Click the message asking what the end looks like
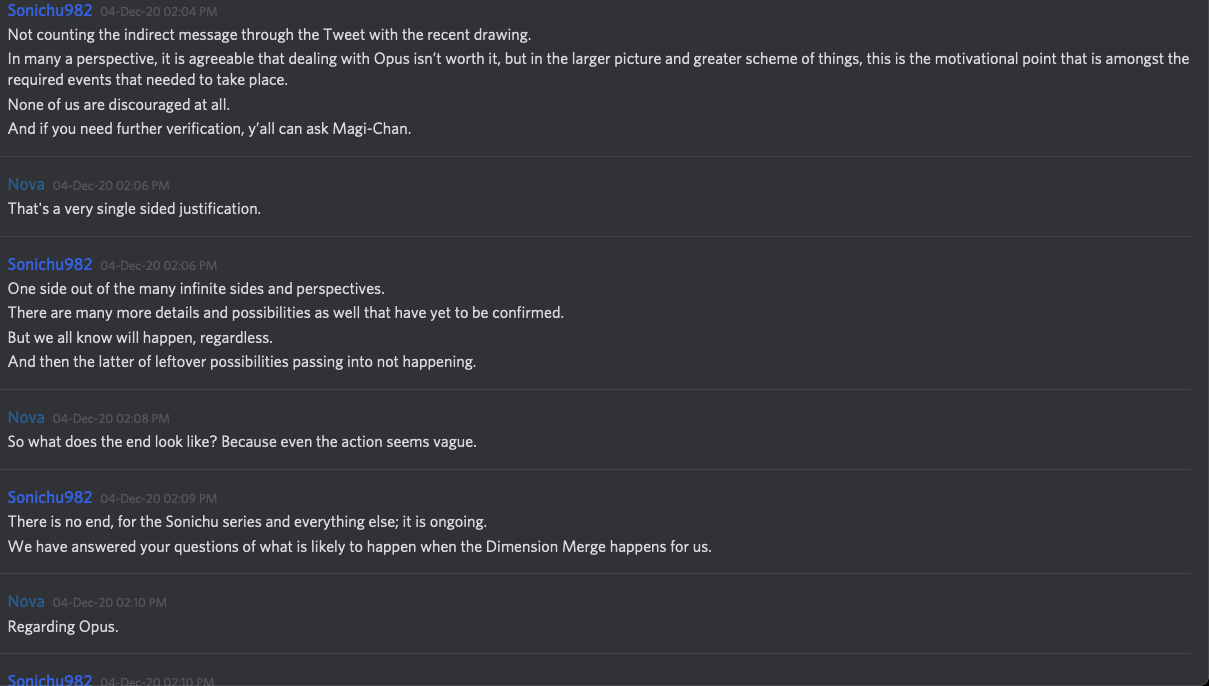The width and height of the screenshot is (1209, 686). click(242, 441)
